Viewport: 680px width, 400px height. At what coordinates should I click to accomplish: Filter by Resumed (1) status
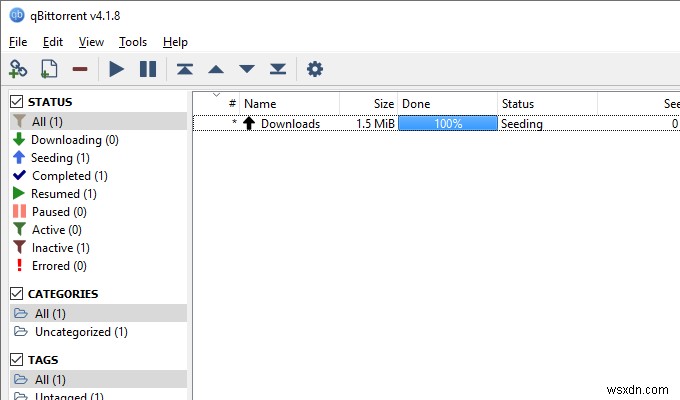pos(98,193)
